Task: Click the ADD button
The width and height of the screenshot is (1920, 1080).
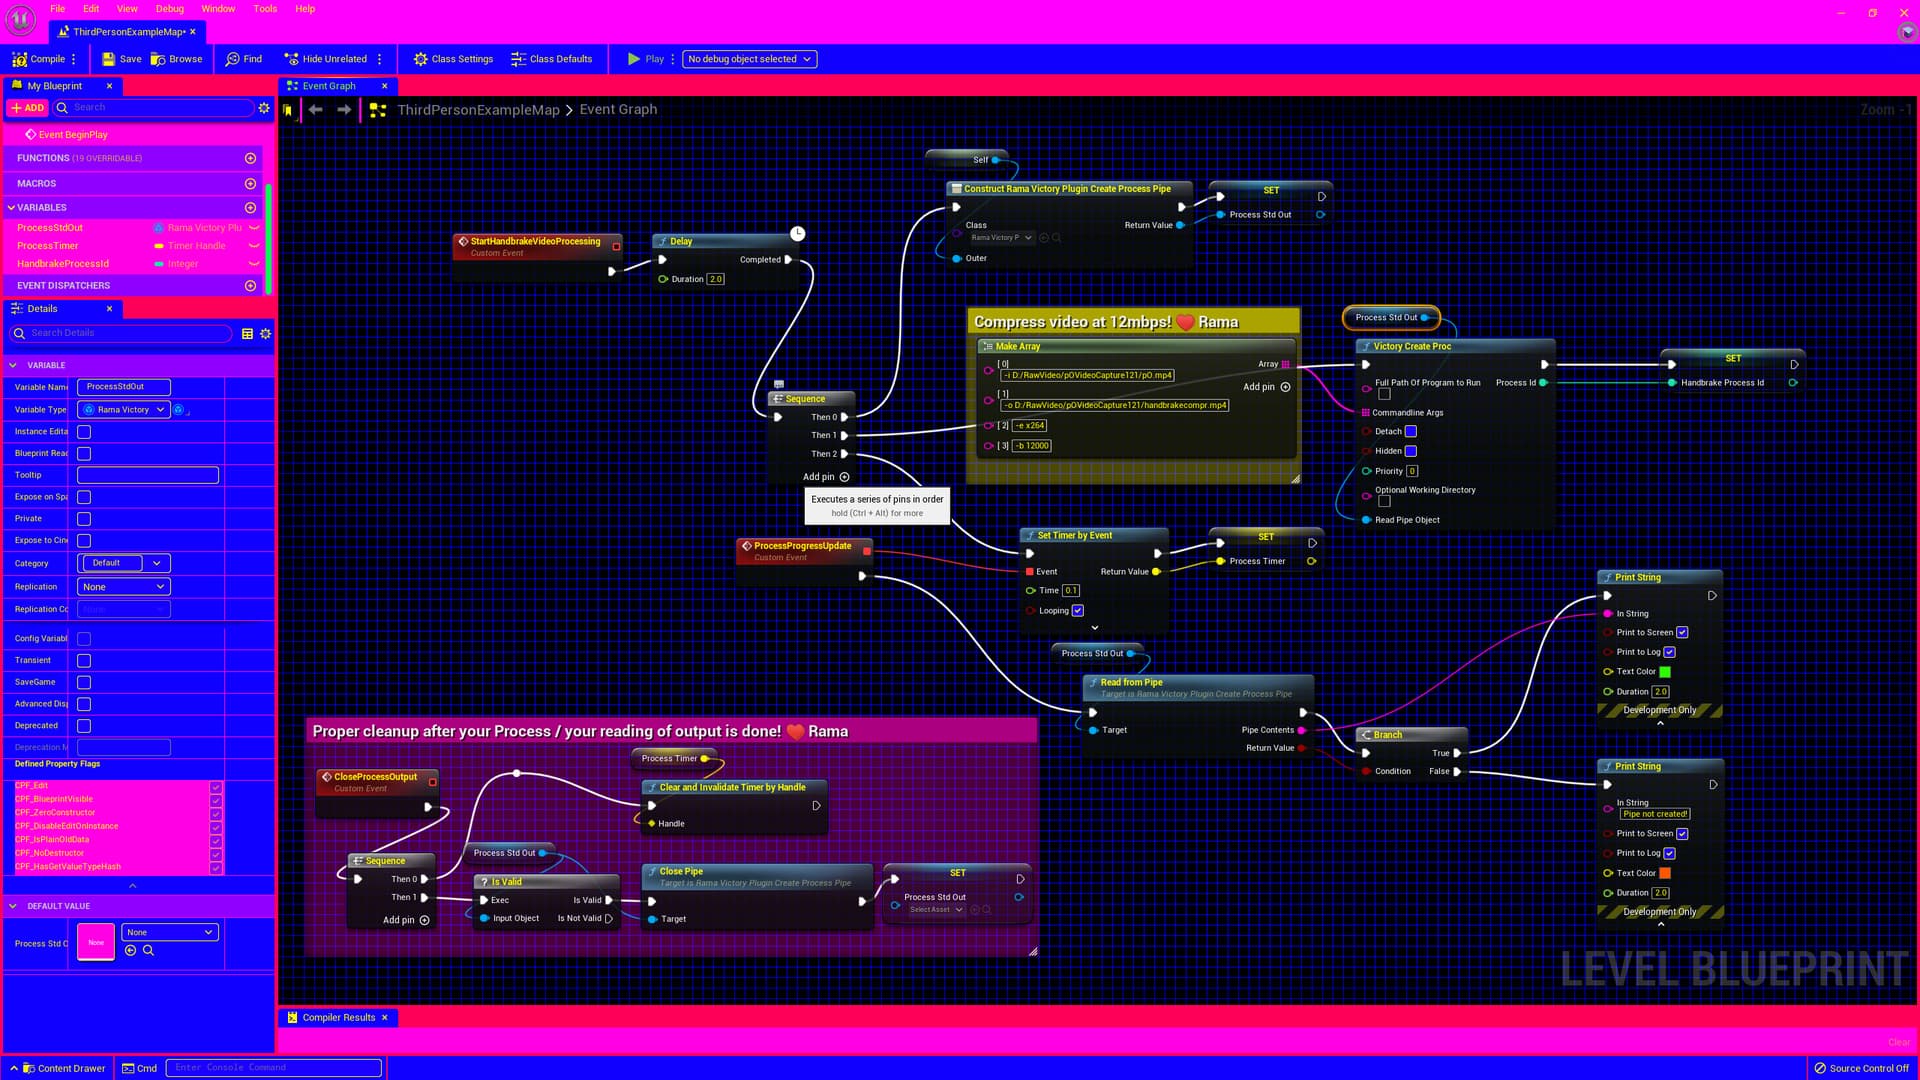Action: pos(27,108)
